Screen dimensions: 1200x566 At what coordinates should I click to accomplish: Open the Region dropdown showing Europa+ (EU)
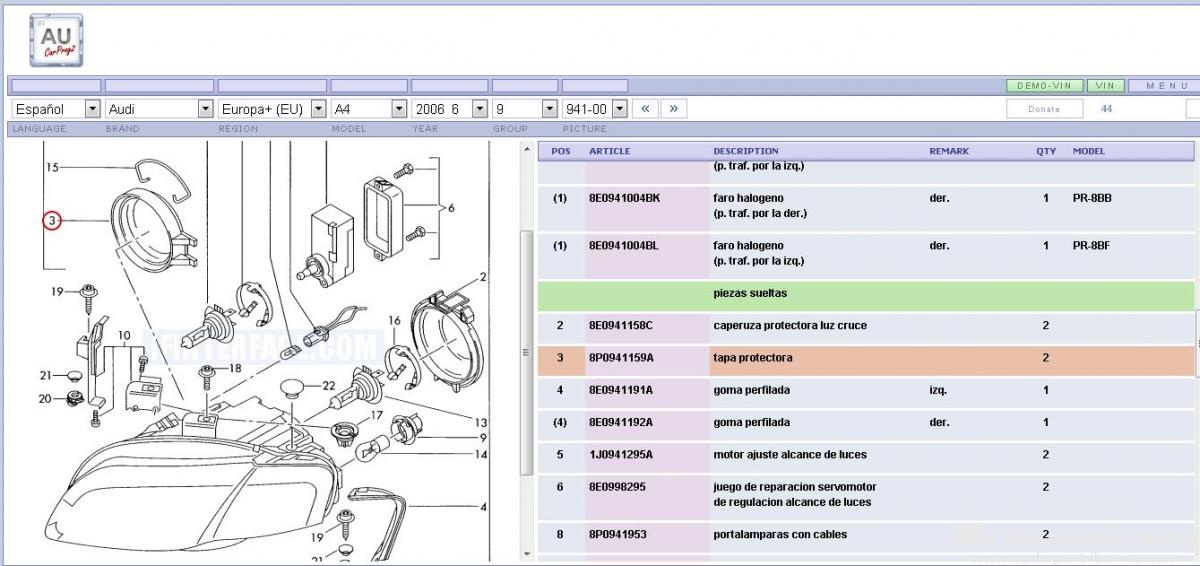(272, 108)
